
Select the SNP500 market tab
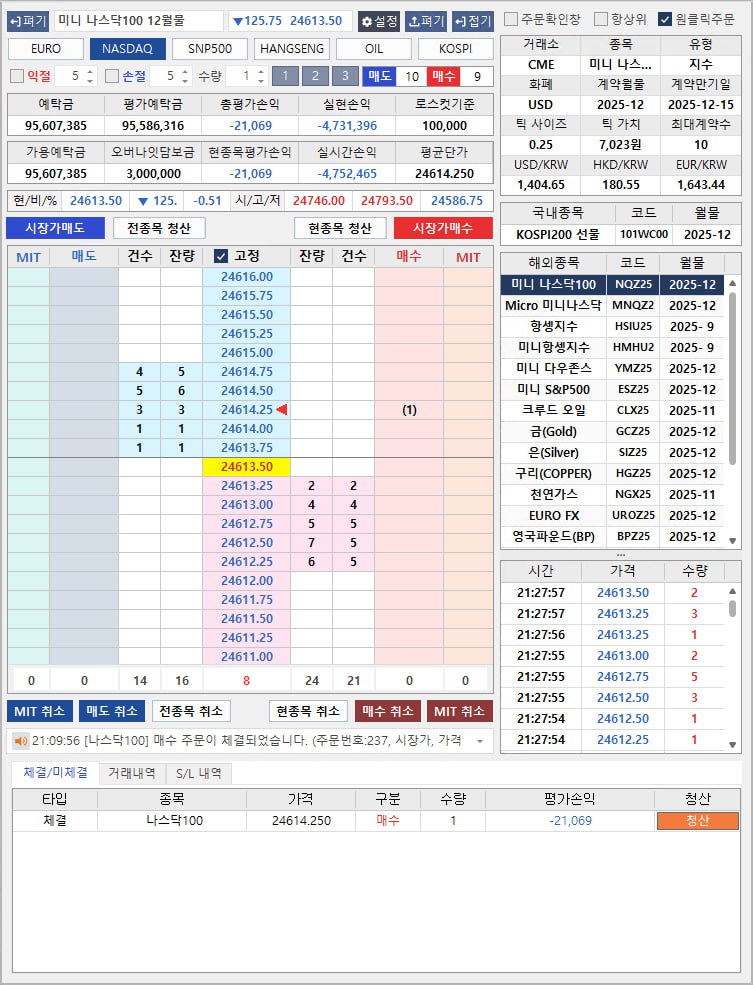tap(210, 49)
